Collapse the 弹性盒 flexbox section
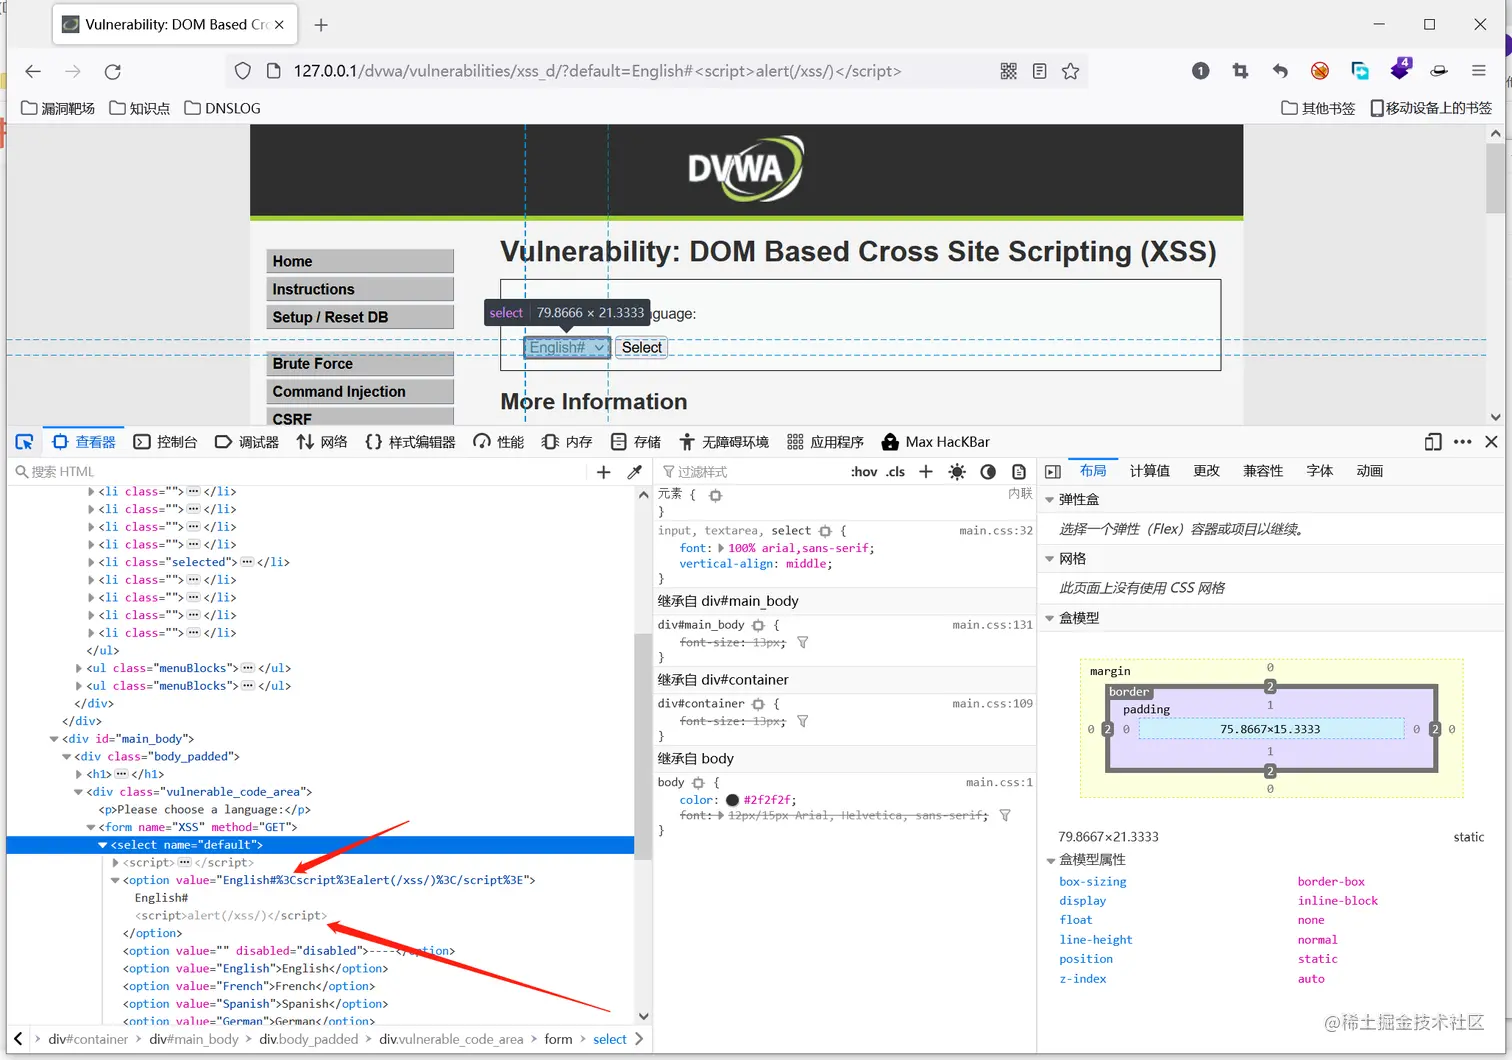The width and height of the screenshot is (1512, 1060). [x=1049, y=500]
